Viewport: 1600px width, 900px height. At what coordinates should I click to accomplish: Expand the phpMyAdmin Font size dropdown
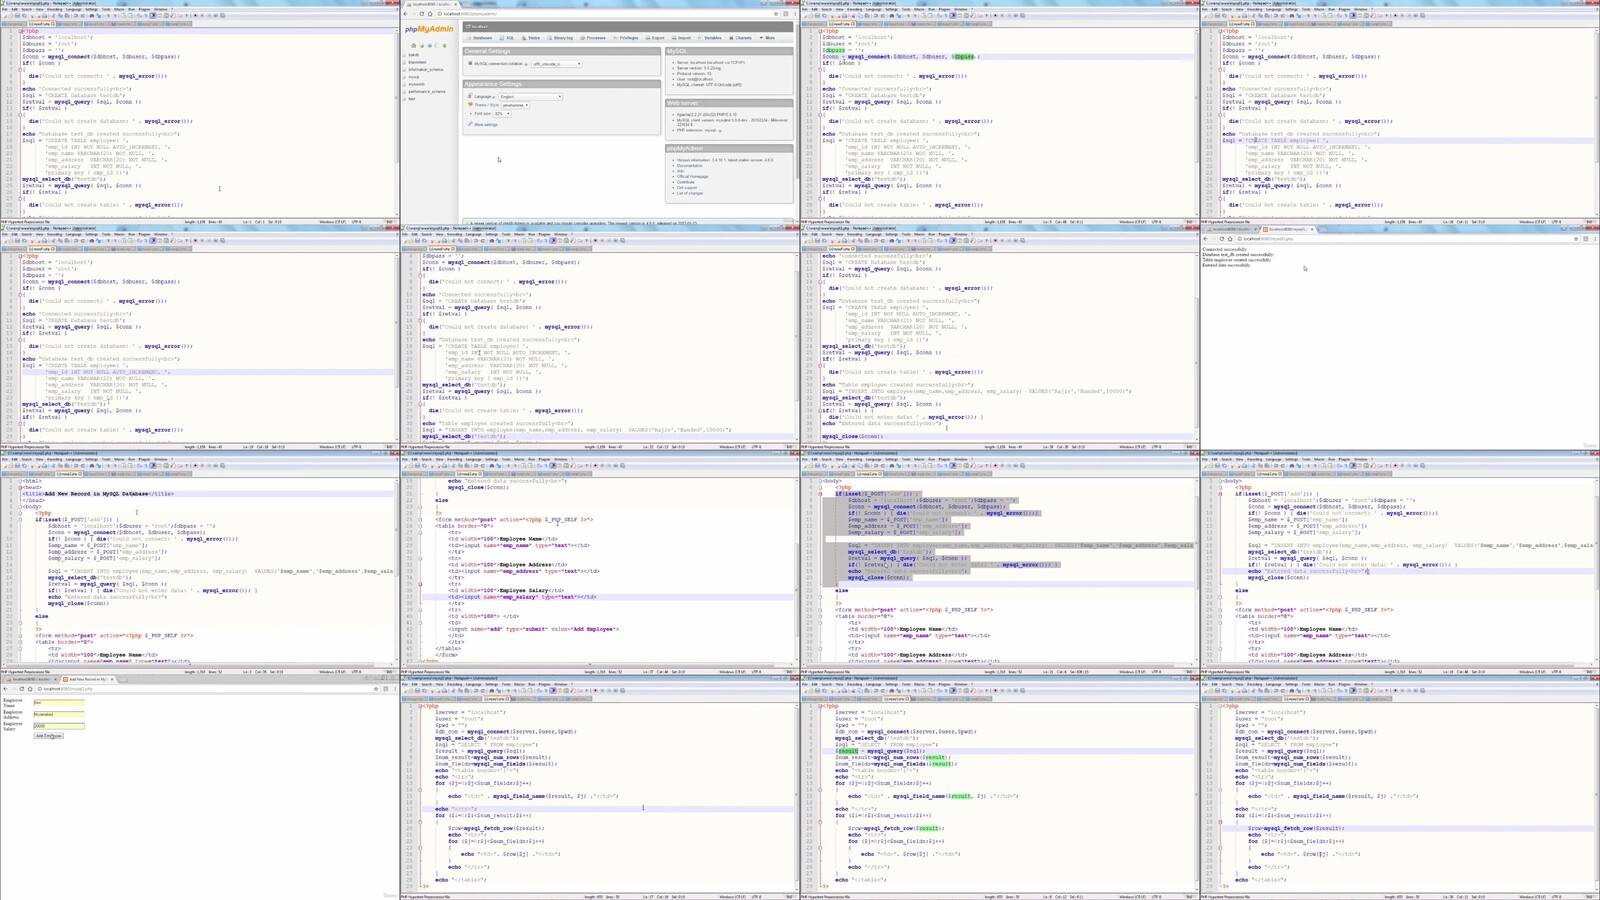point(502,114)
